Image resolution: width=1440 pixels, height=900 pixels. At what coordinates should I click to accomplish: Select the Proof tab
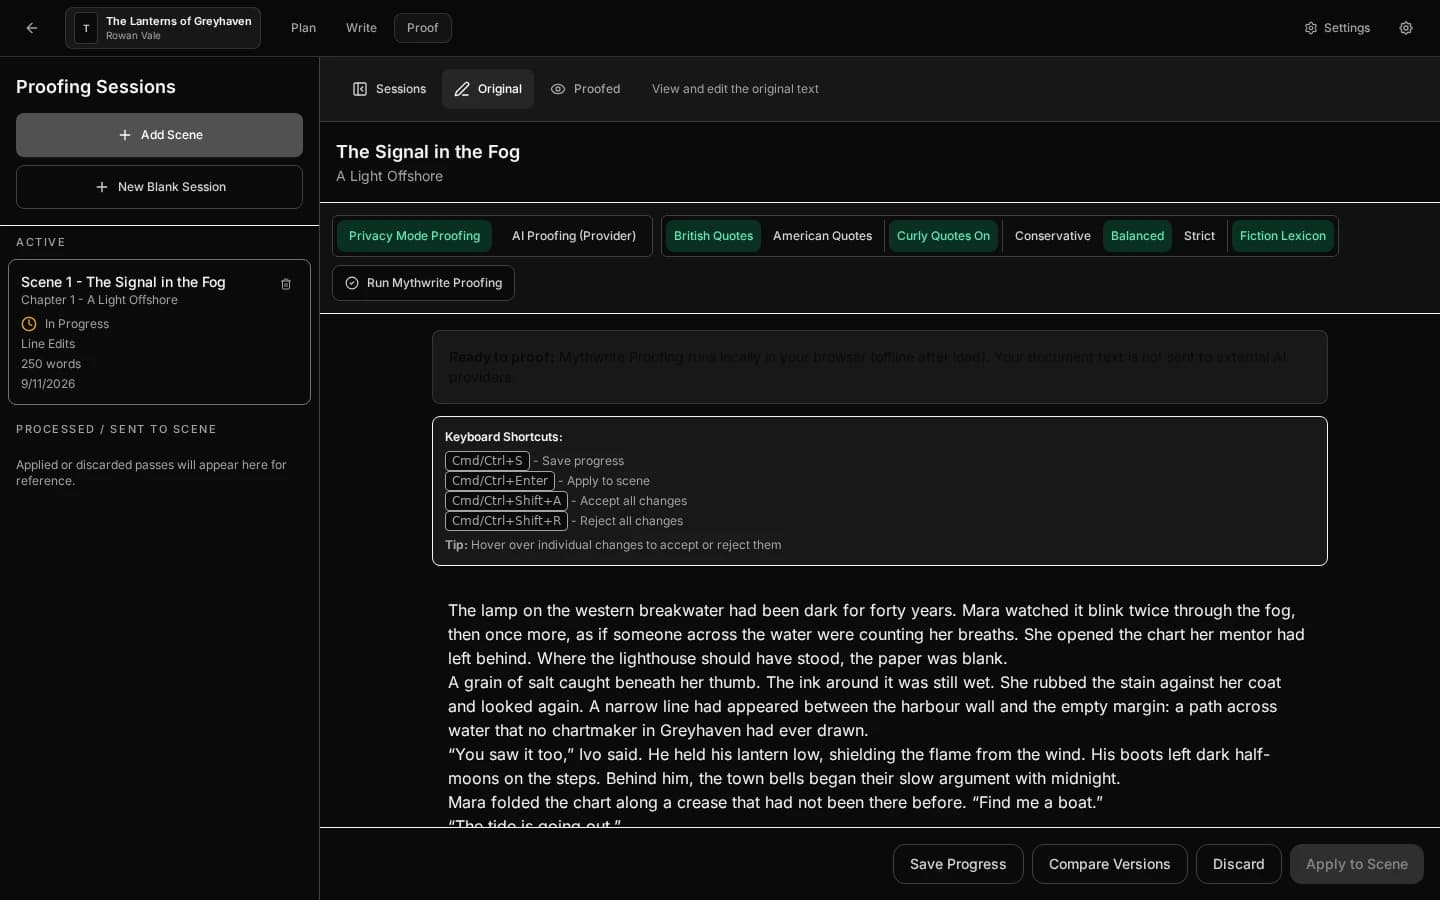pyautogui.click(x=423, y=28)
